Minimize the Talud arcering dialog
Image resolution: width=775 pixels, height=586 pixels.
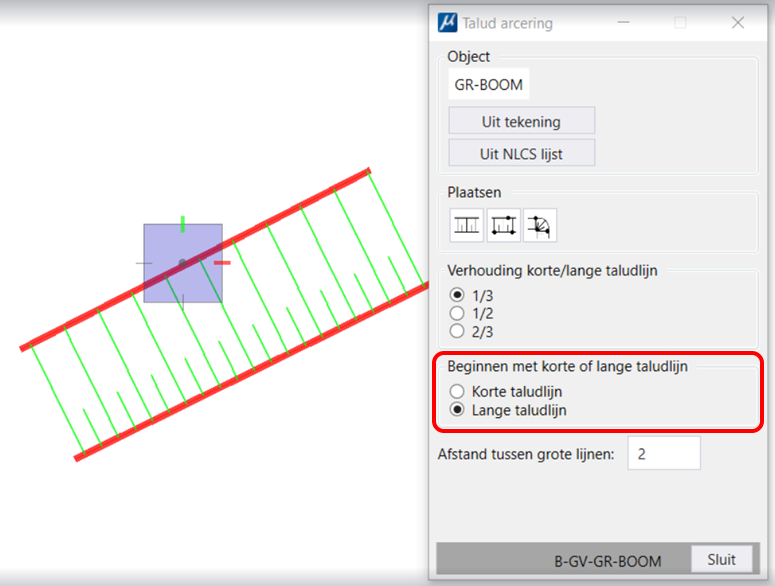pyautogui.click(x=624, y=22)
